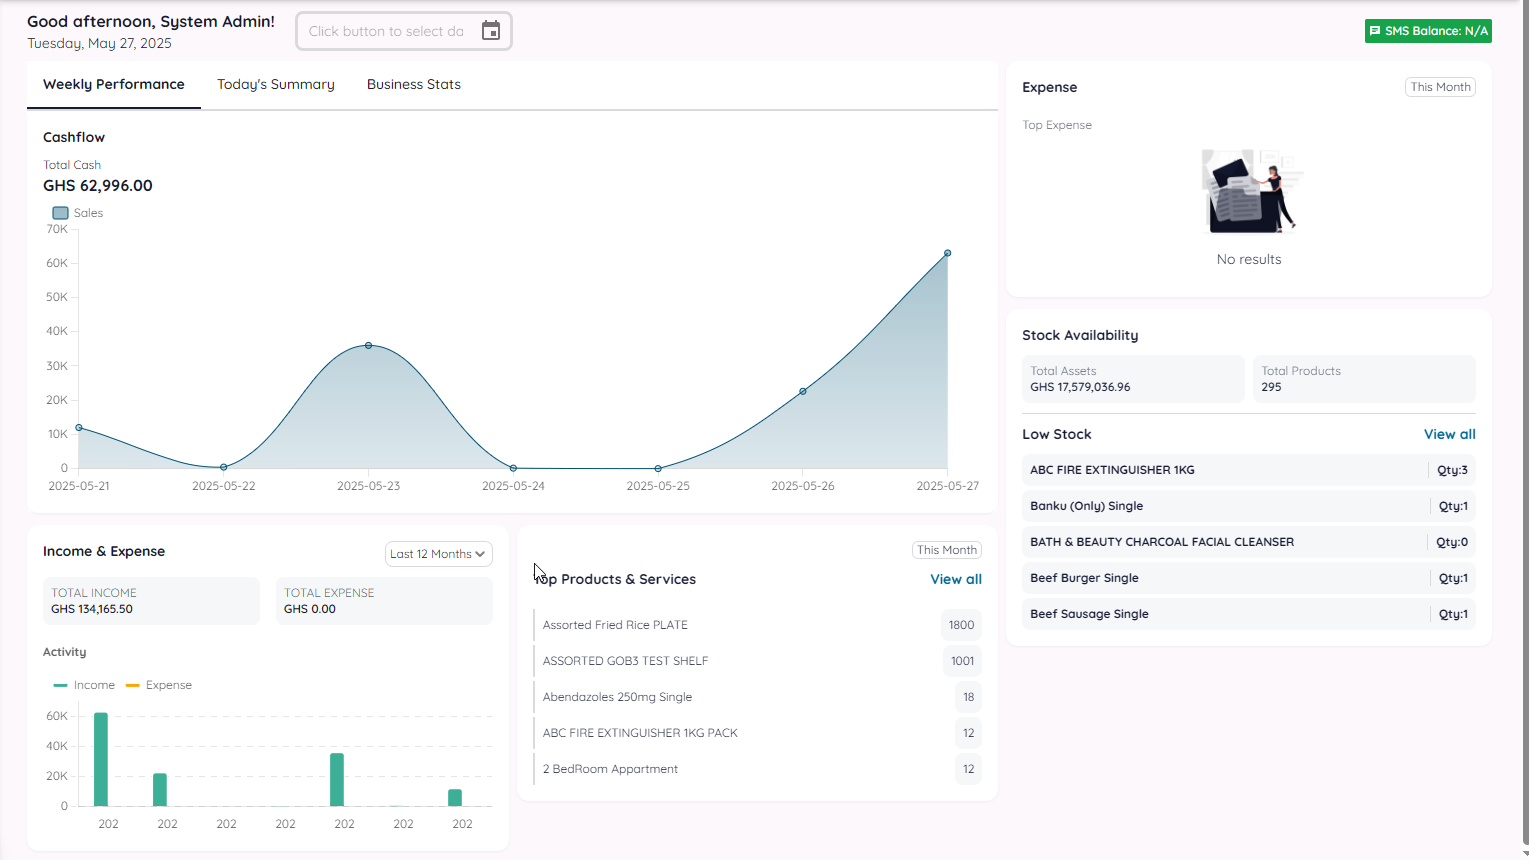The image size is (1529, 860).
Task: Open the calendar date picker icon
Action: point(490,31)
